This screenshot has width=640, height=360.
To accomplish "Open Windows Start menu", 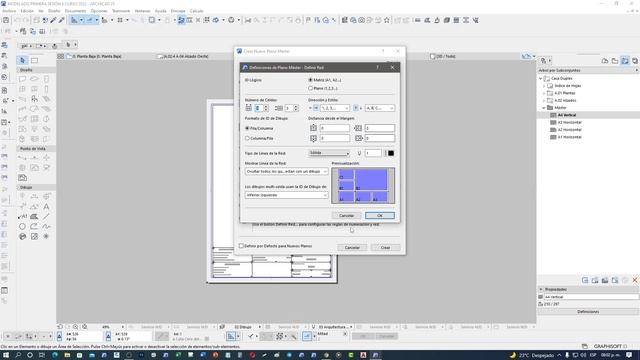I will click(6, 355).
